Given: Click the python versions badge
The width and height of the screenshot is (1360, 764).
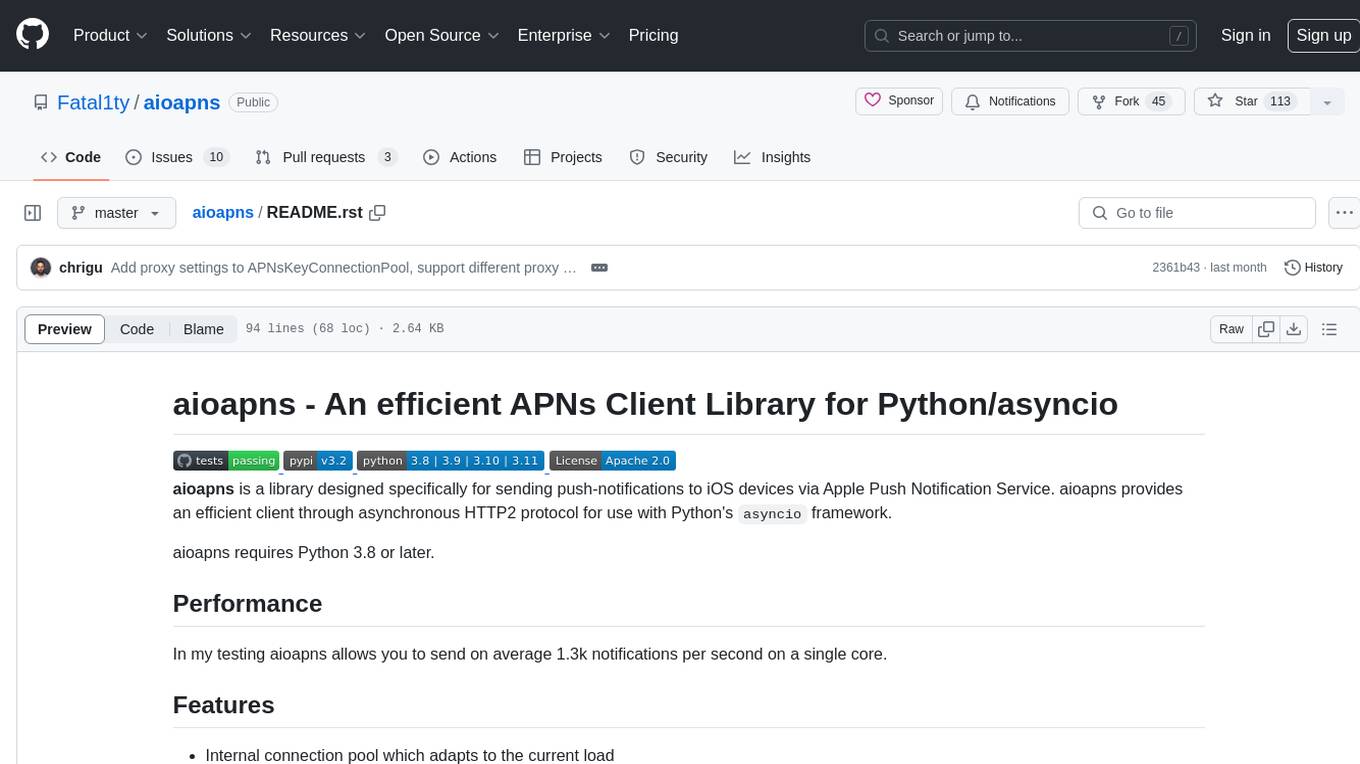Looking at the screenshot, I should (450, 461).
